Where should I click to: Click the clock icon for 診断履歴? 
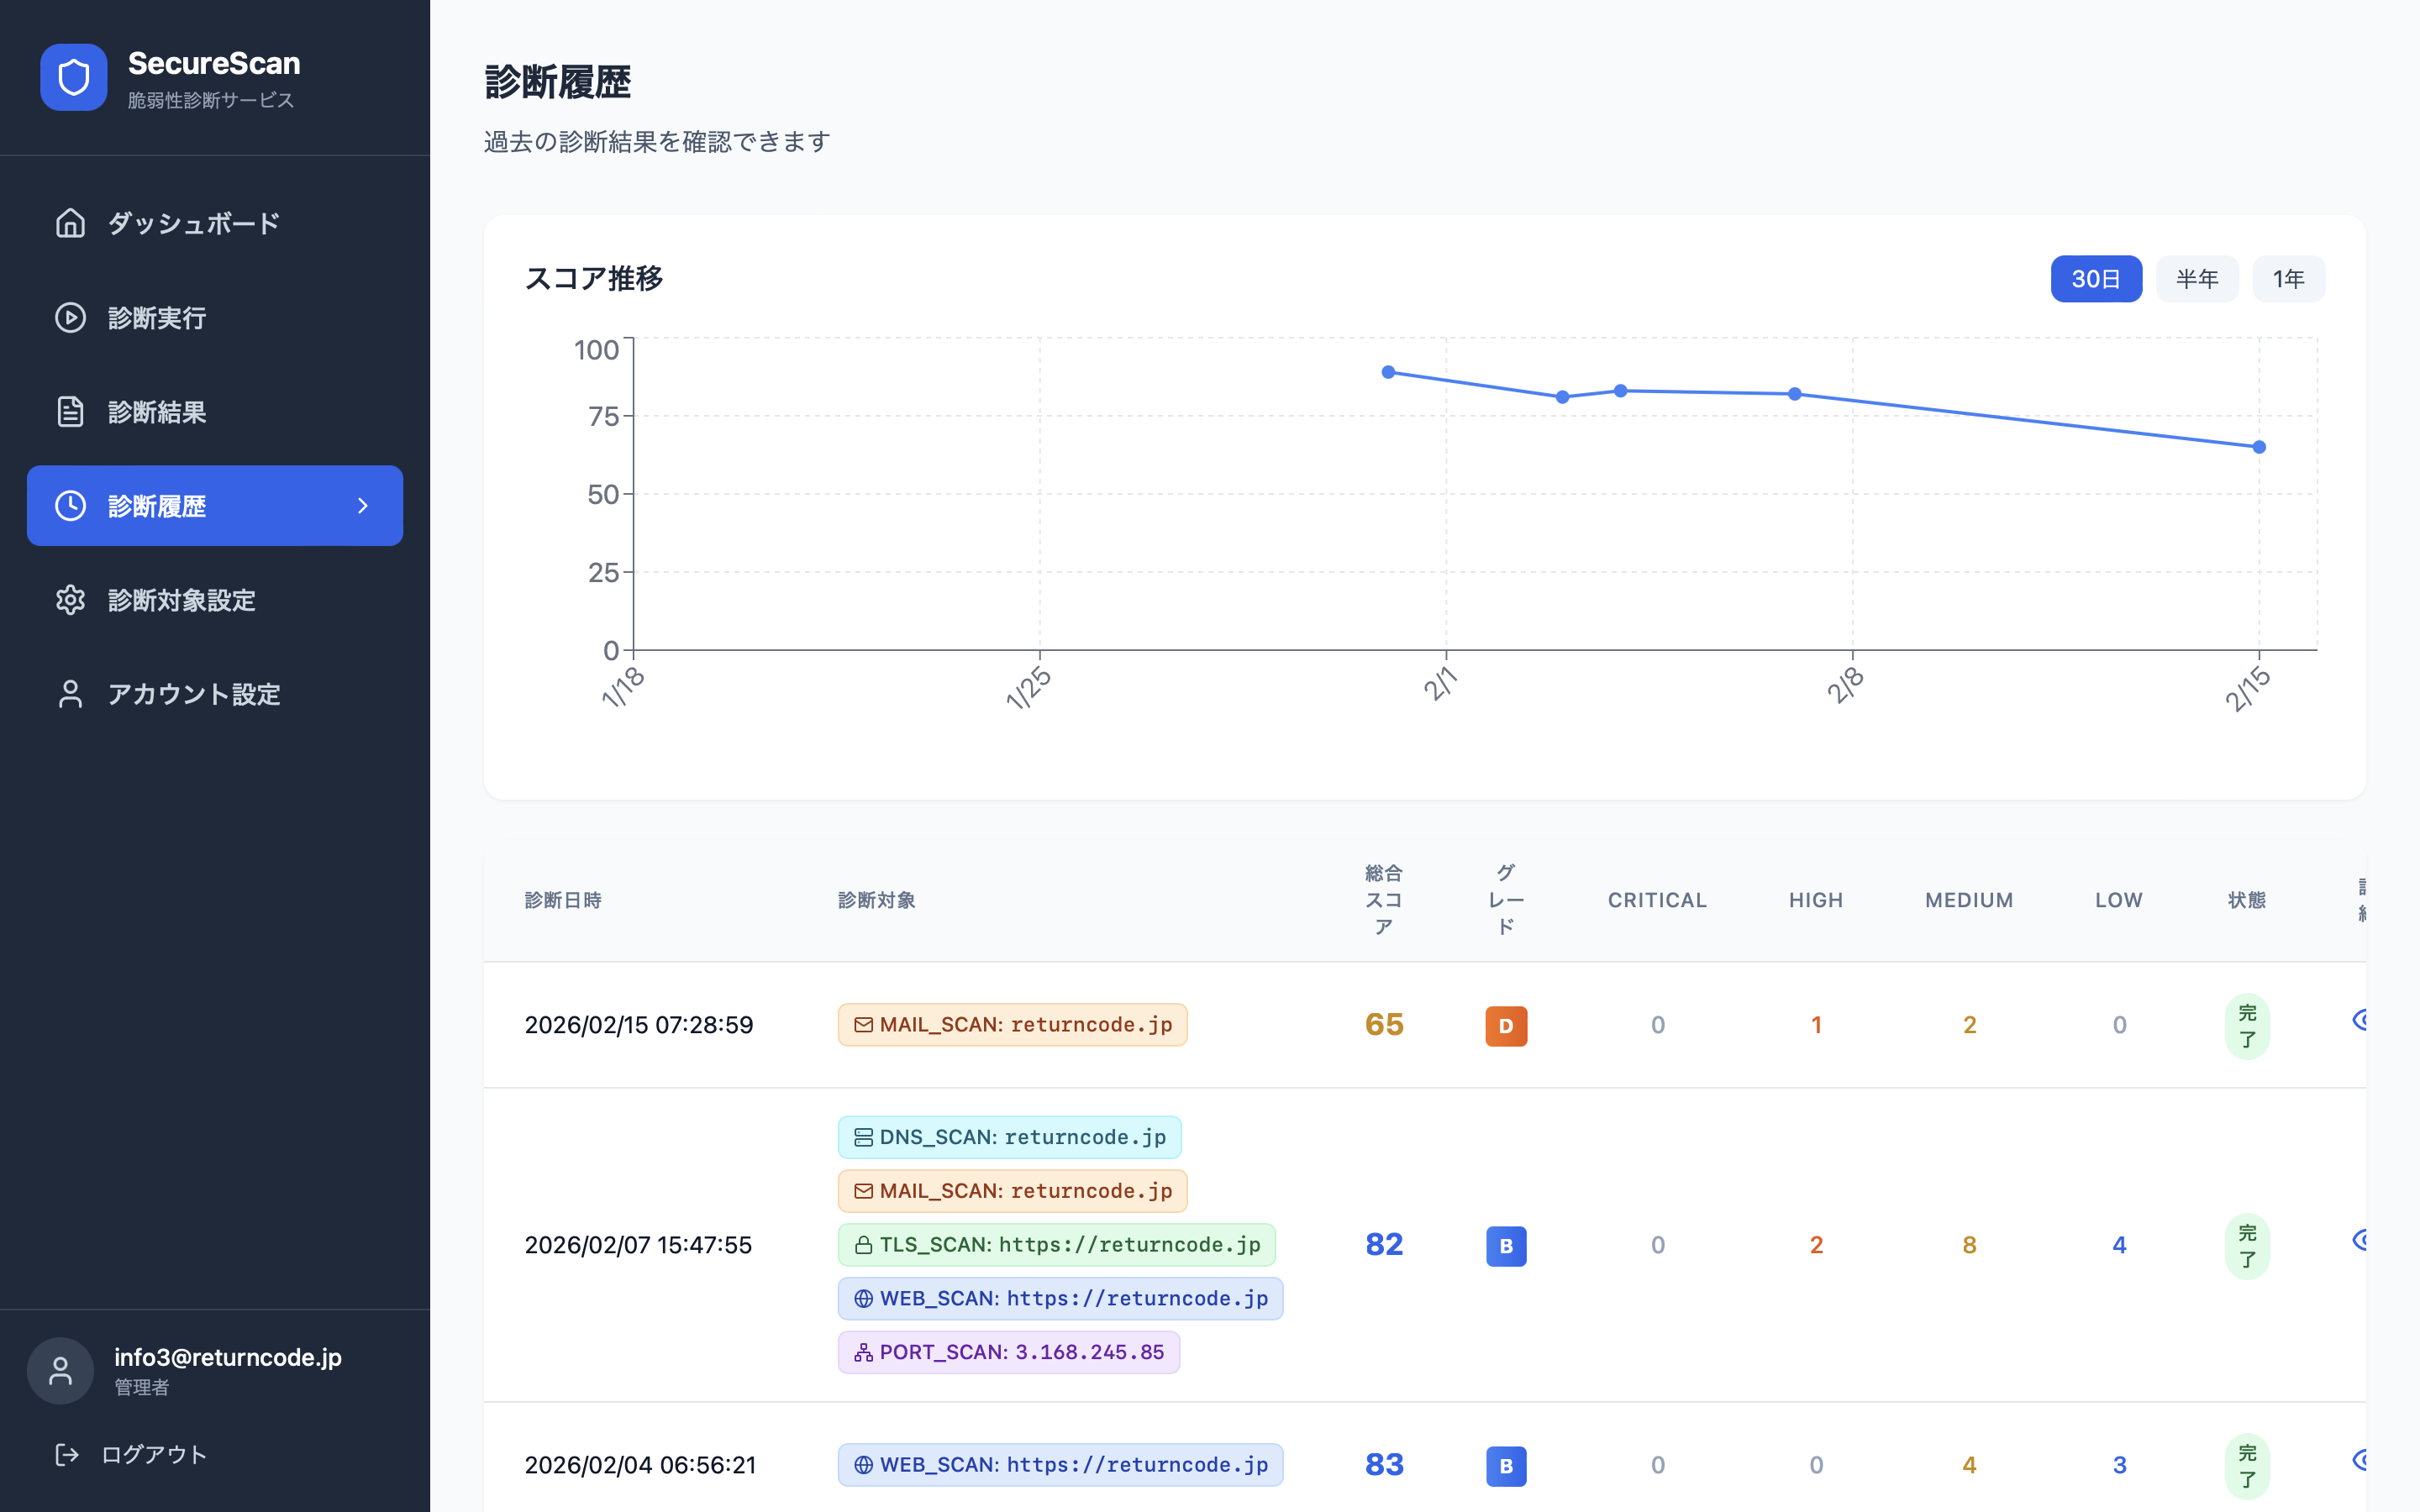point(70,506)
